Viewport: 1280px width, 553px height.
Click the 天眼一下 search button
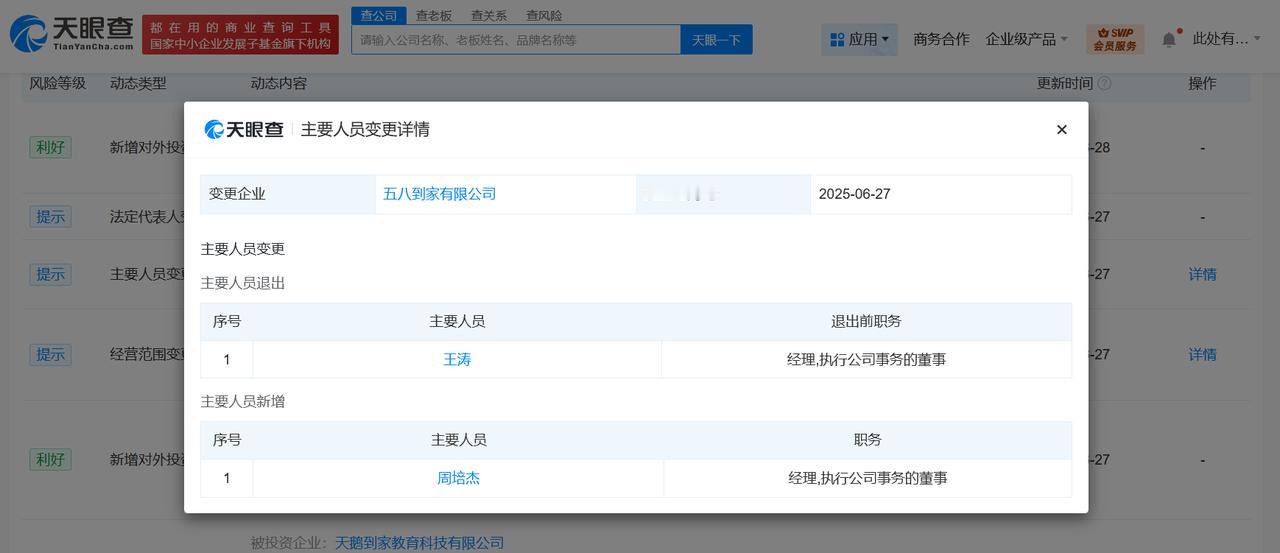[717, 40]
